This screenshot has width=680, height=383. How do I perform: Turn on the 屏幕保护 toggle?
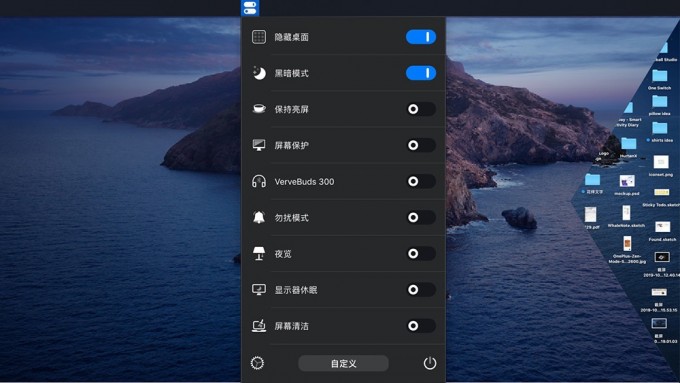point(421,145)
